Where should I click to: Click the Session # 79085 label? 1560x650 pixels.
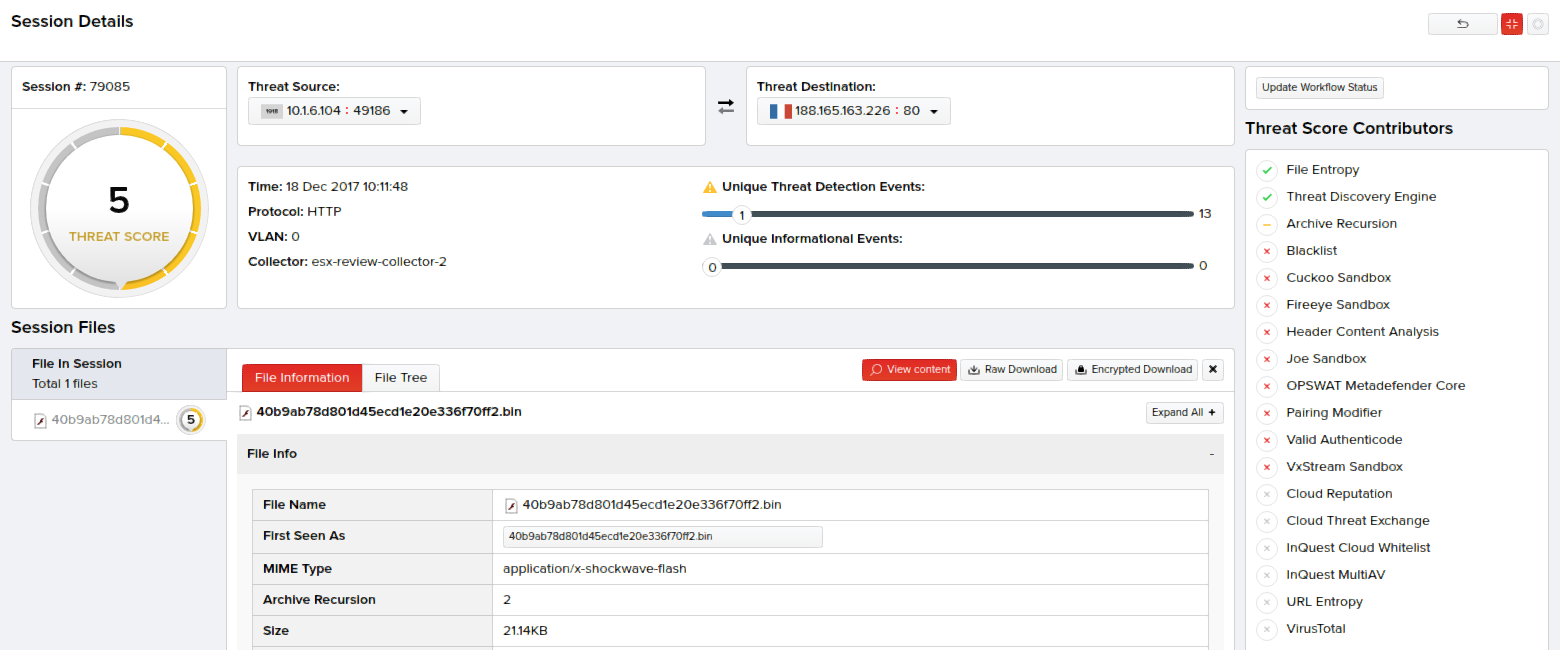[76, 87]
